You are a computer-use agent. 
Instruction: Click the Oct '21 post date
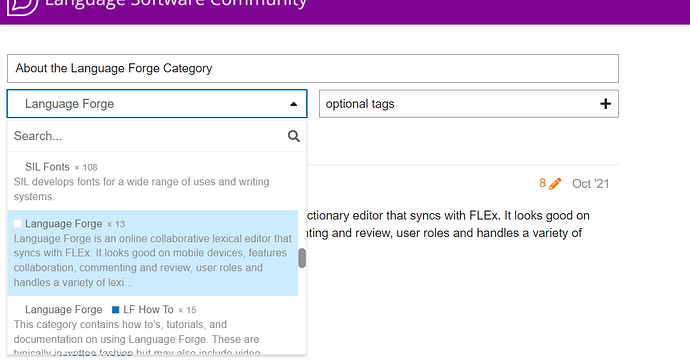coord(591,184)
